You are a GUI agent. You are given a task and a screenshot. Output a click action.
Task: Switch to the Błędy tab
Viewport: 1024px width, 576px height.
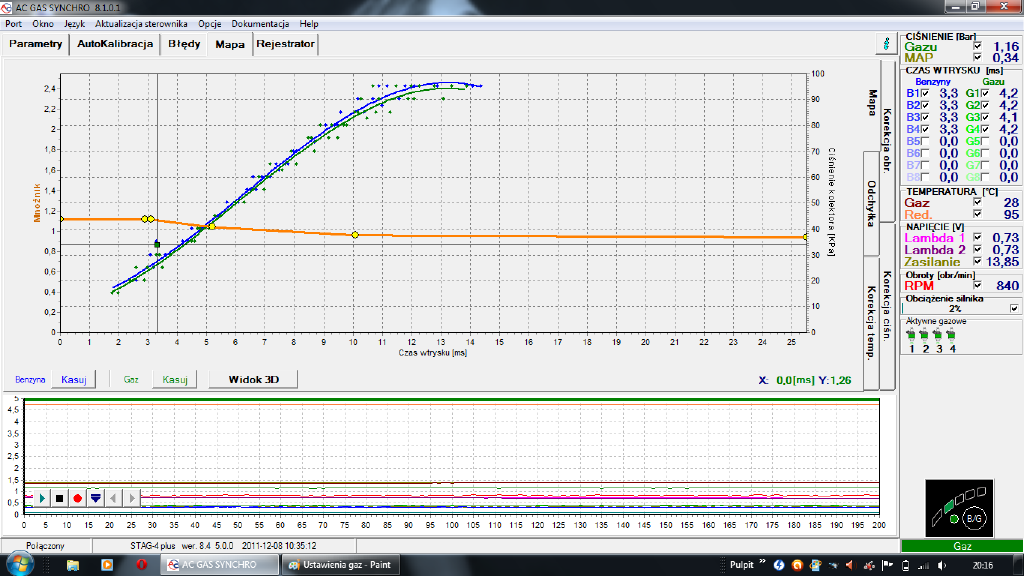pos(184,44)
